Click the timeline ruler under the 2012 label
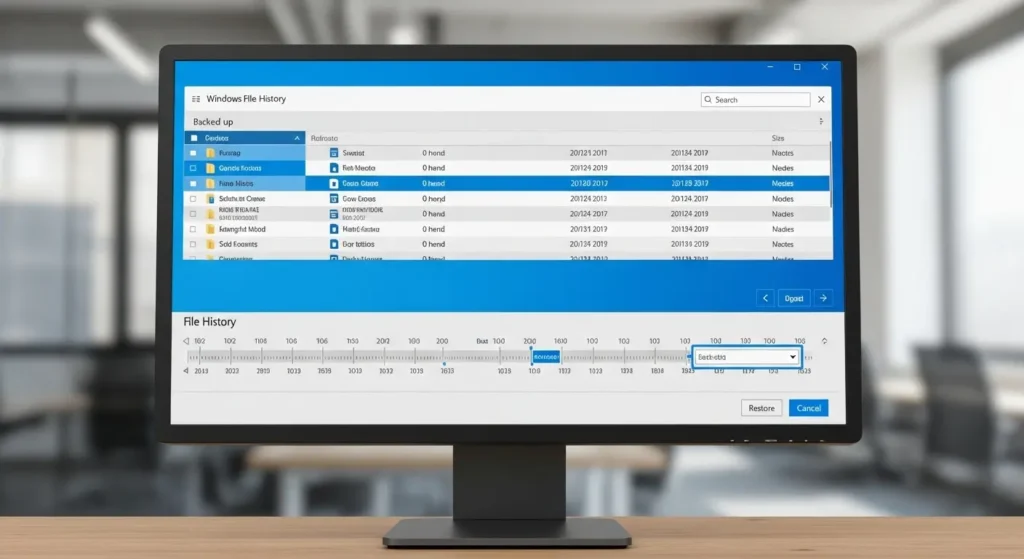This screenshot has width=1024, height=559. point(383,357)
